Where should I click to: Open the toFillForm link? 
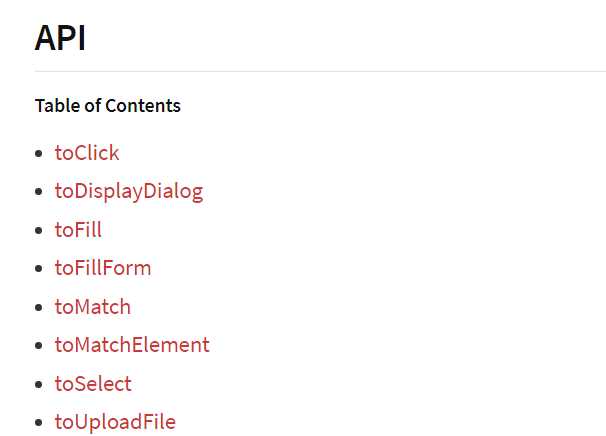[x=103, y=268]
